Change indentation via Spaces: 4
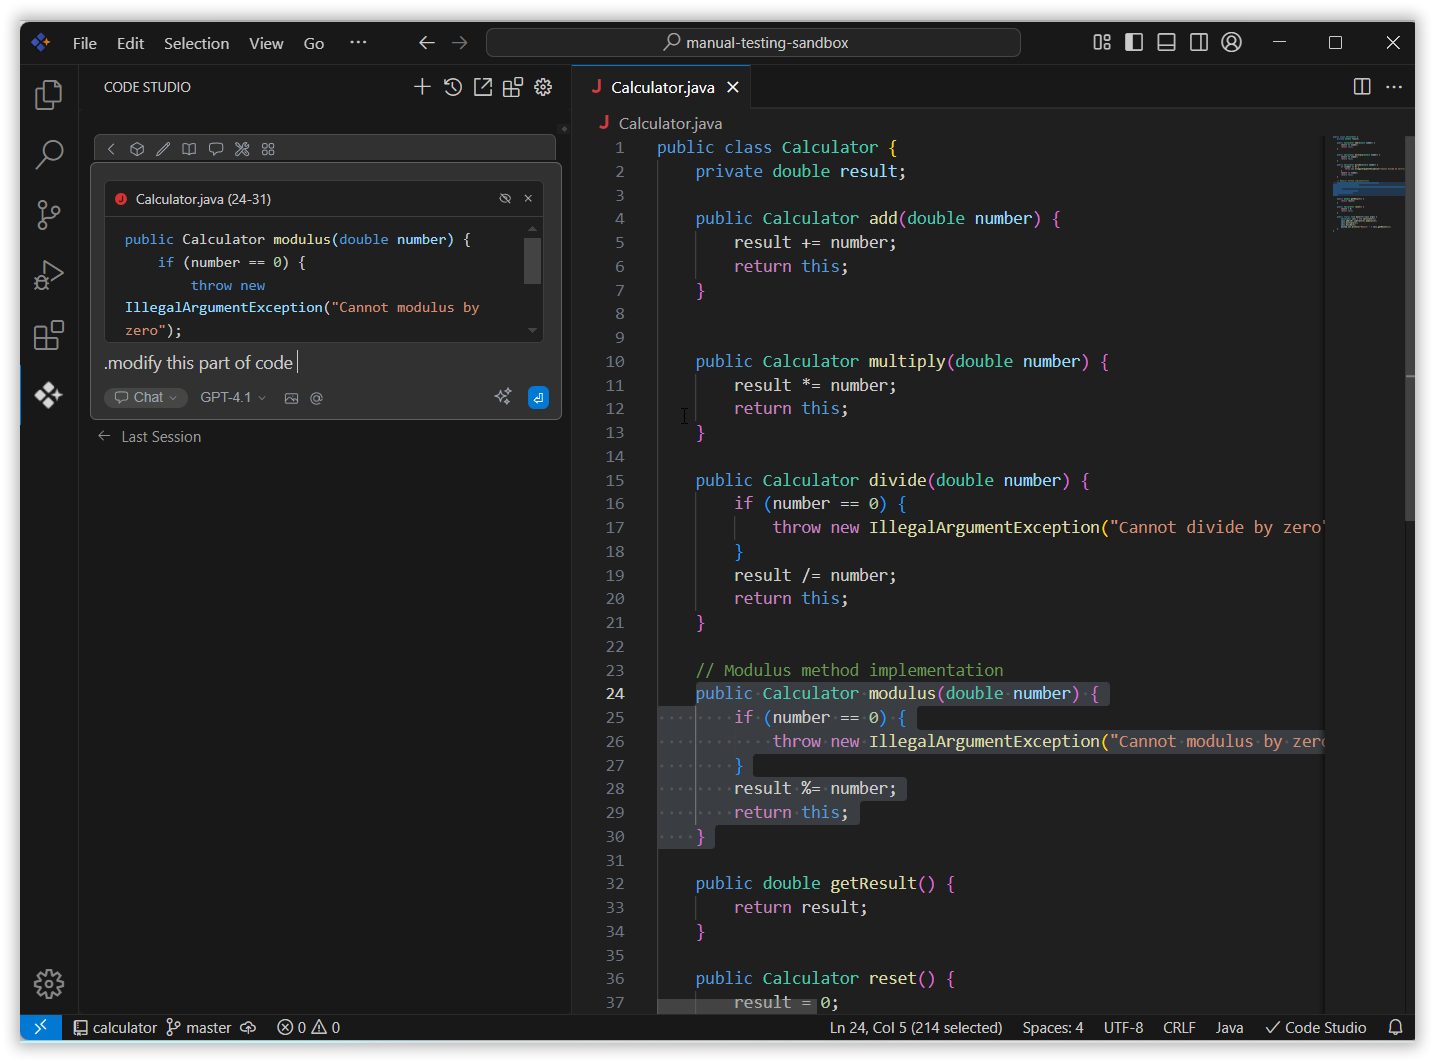The height and width of the screenshot is (1063, 1435). pyautogui.click(x=1053, y=1027)
